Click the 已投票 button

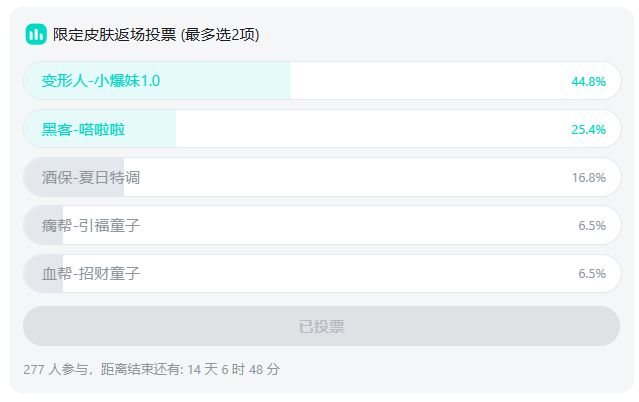322,326
